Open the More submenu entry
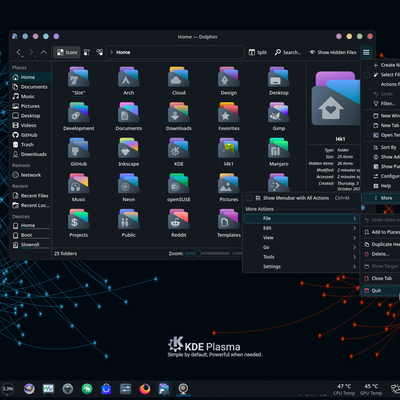400x400 pixels. coord(381,198)
